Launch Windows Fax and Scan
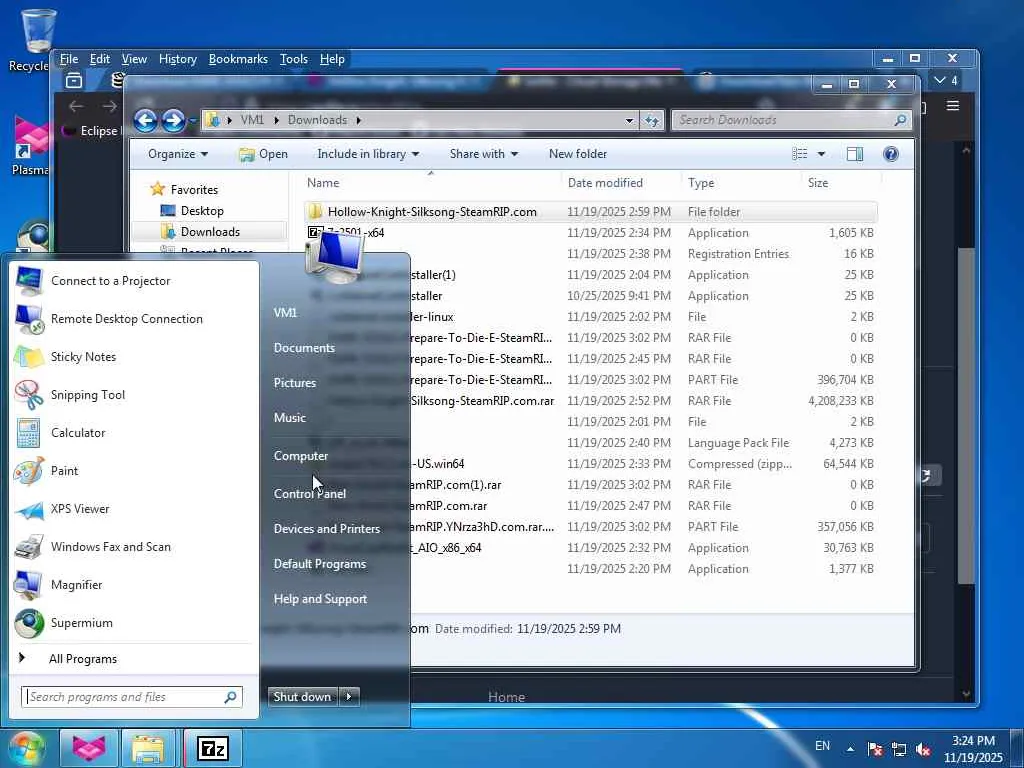The height and width of the screenshot is (768, 1024). coord(110,547)
